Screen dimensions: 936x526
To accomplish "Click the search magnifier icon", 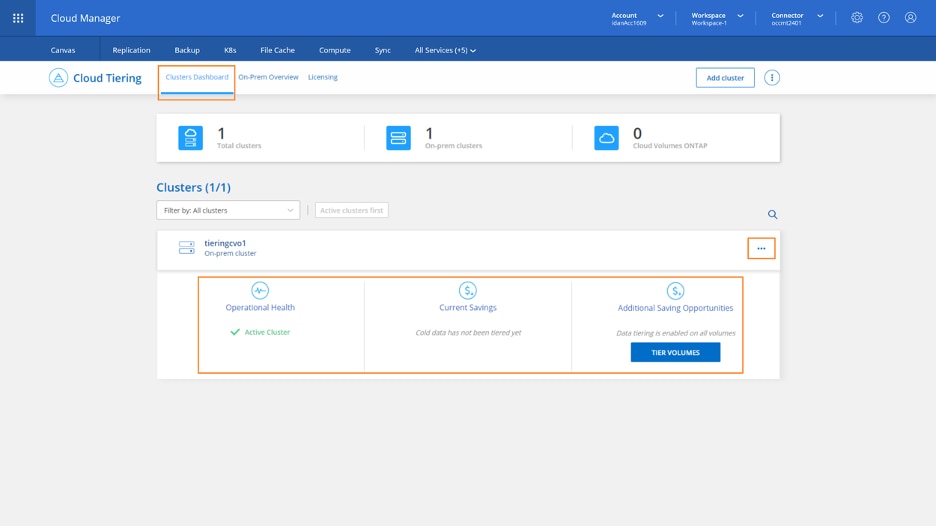I will pyautogui.click(x=772, y=215).
